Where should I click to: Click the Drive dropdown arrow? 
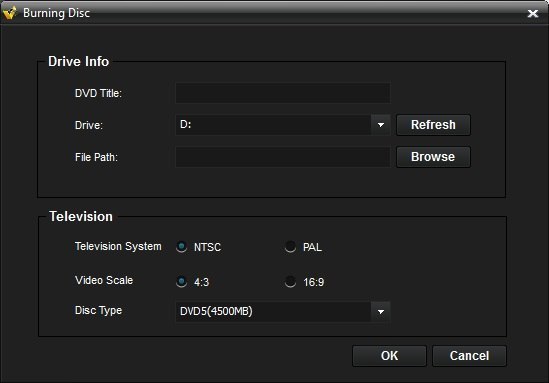pyautogui.click(x=381, y=125)
